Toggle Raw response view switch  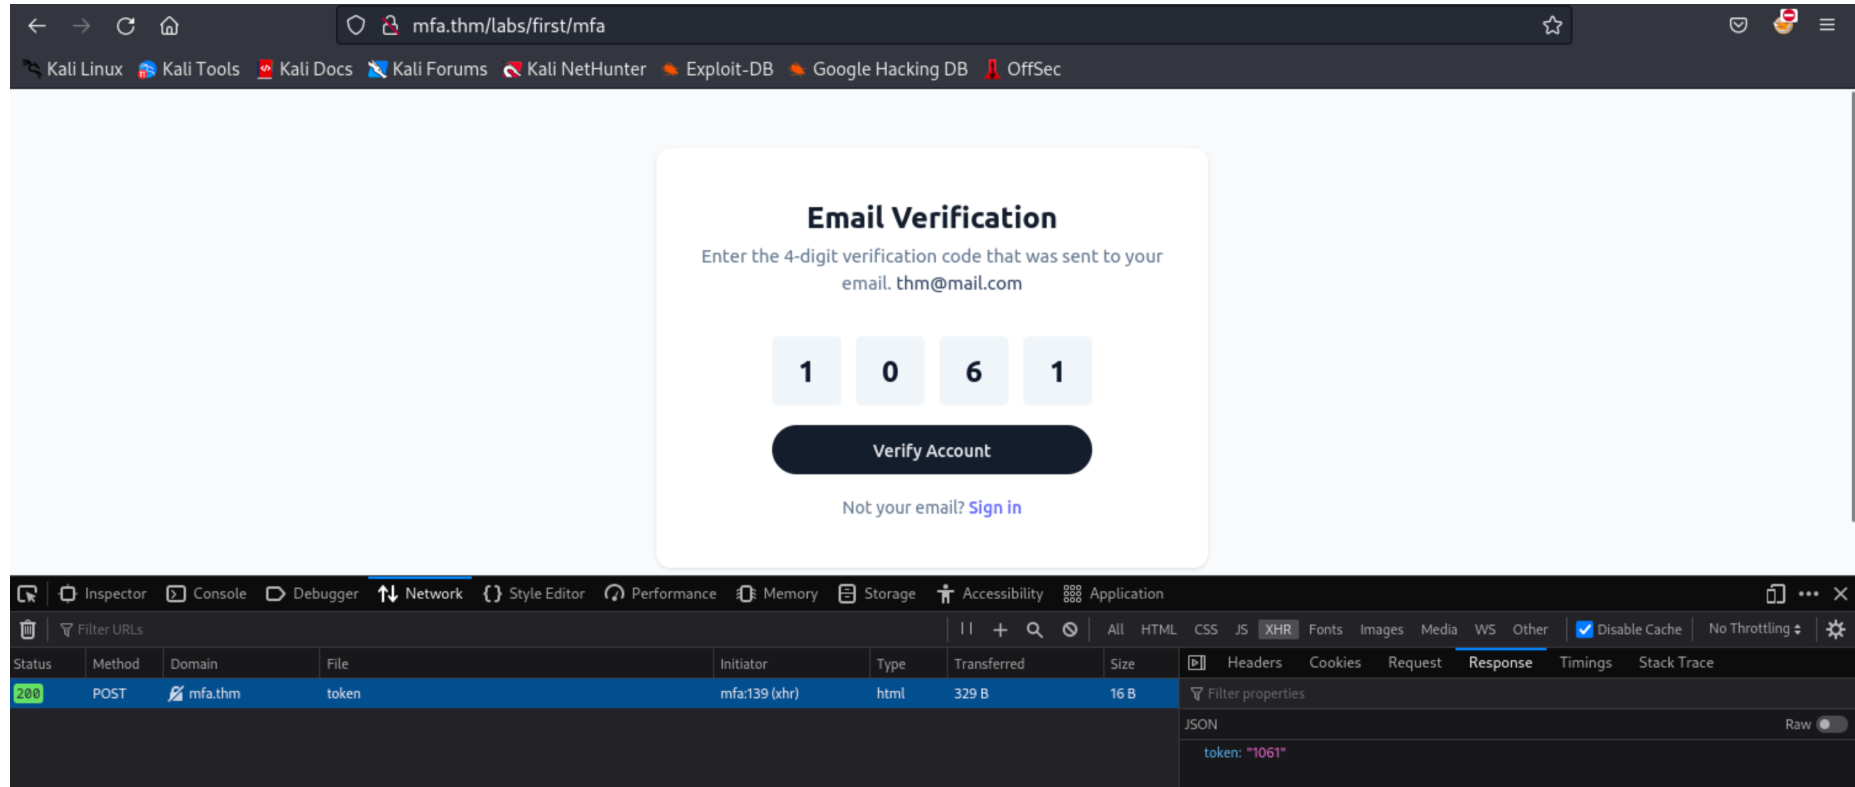1831,725
